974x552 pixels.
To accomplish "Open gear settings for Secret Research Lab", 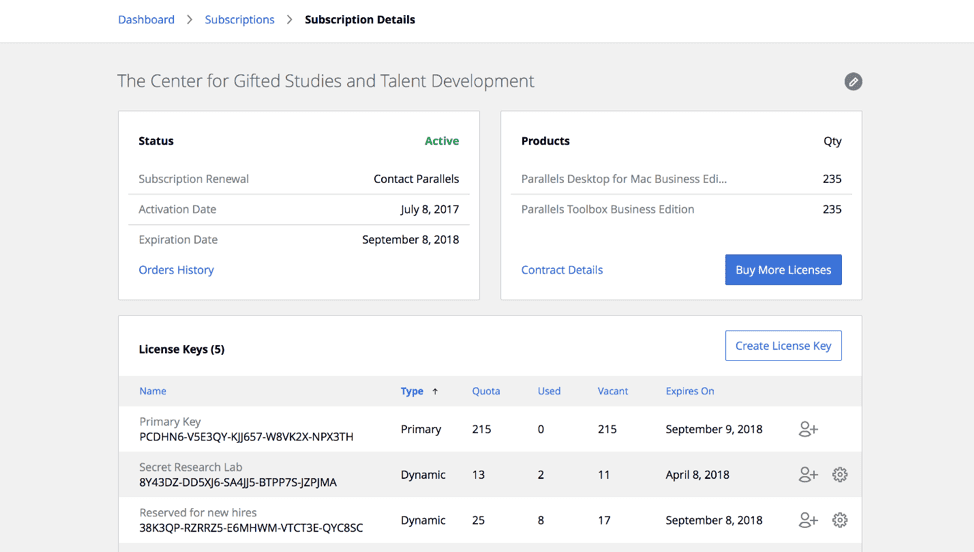I will [x=840, y=474].
